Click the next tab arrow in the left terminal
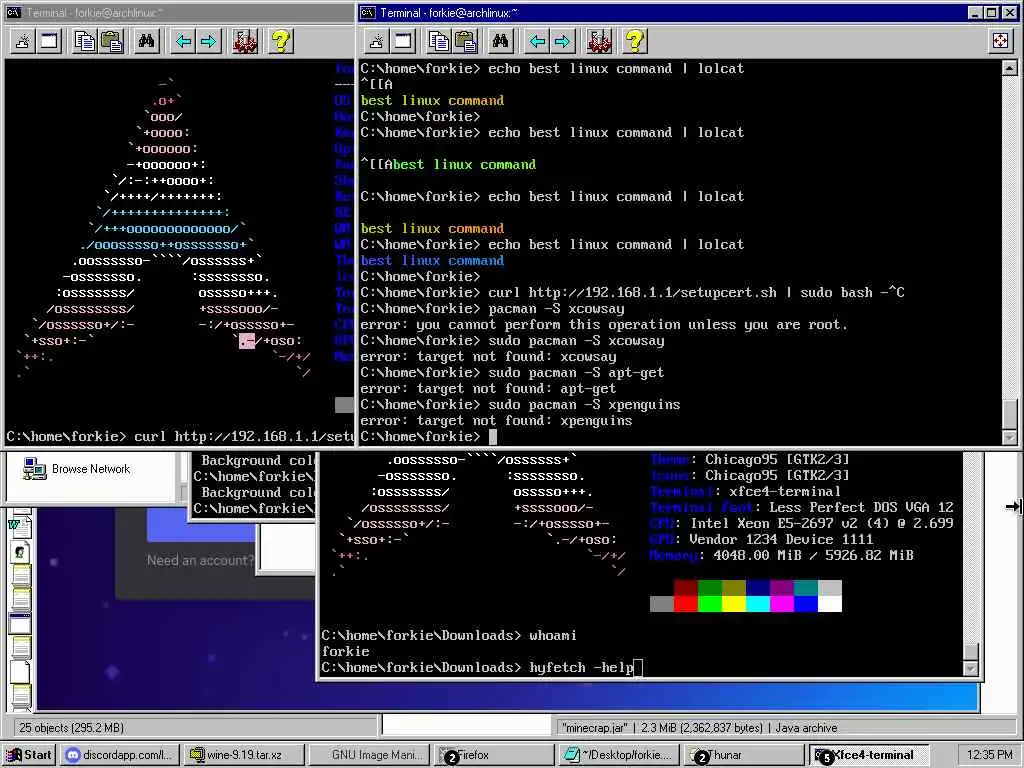This screenshot has width=1024, height=768. (208, 42)
